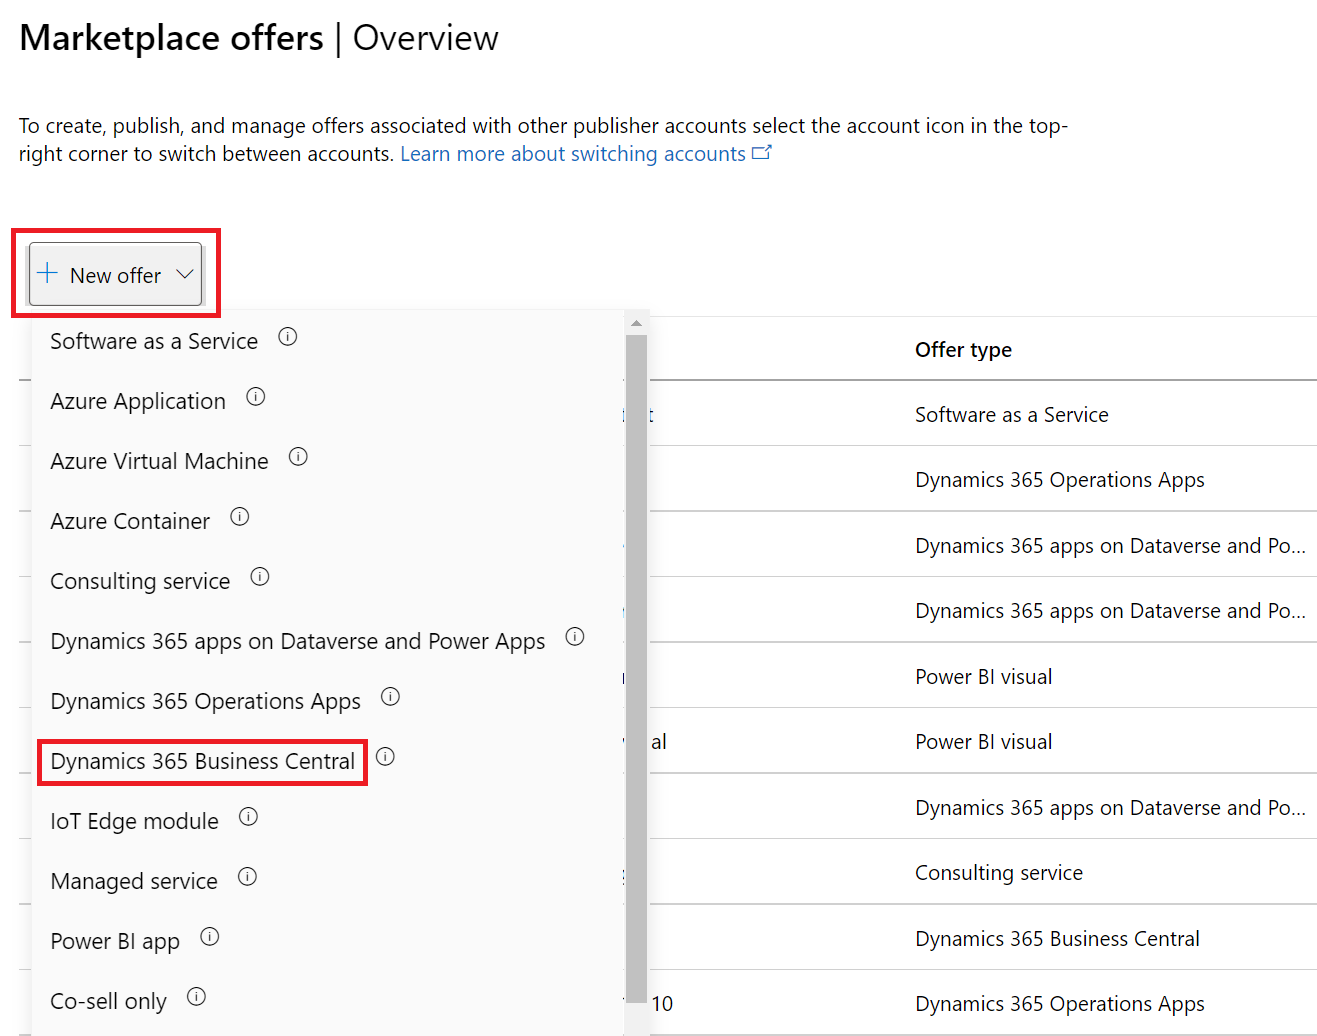Image resolution: width=1317 pixels, height=1036 pixels.
Task: Click the chevron arrow on New offer
Action: click(185, 274)
